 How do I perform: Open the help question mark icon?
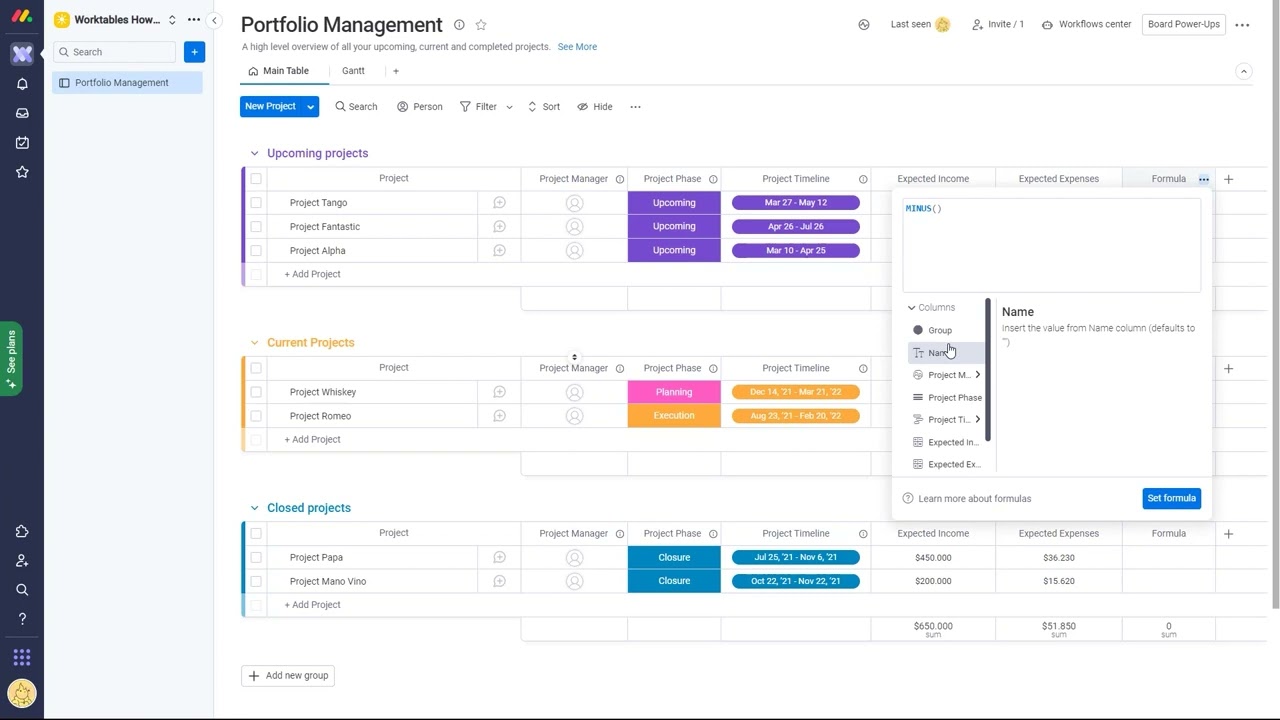[x=22, y=619]
